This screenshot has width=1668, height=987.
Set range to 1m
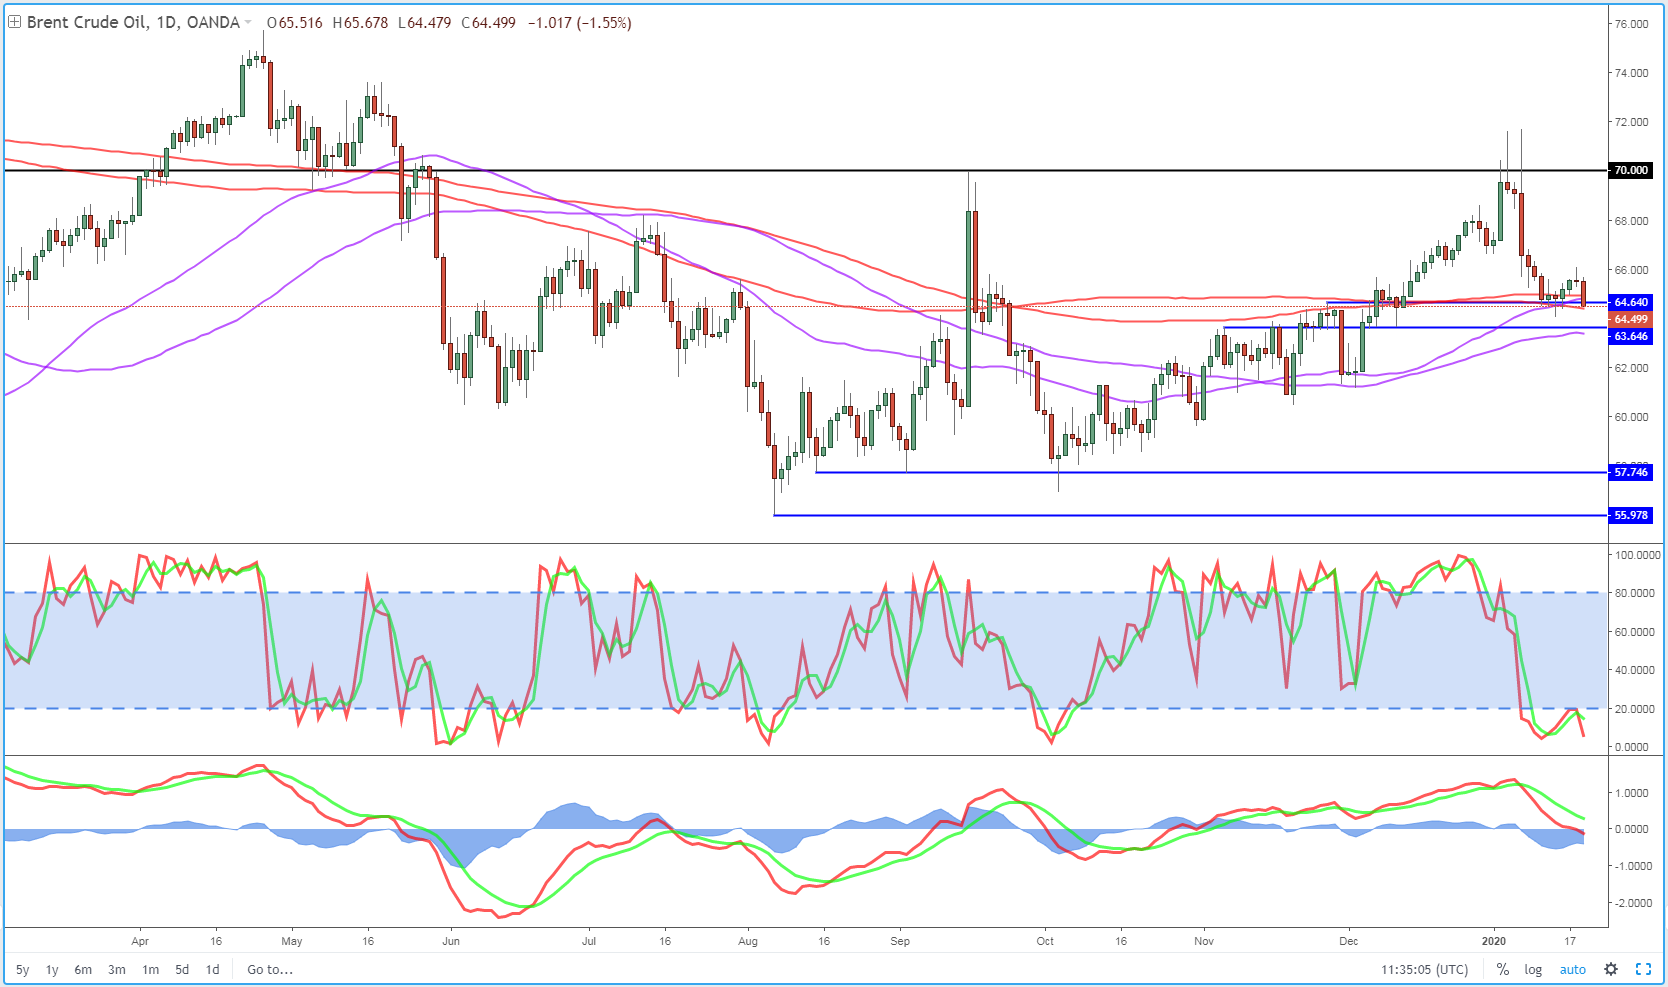(151, 969)
